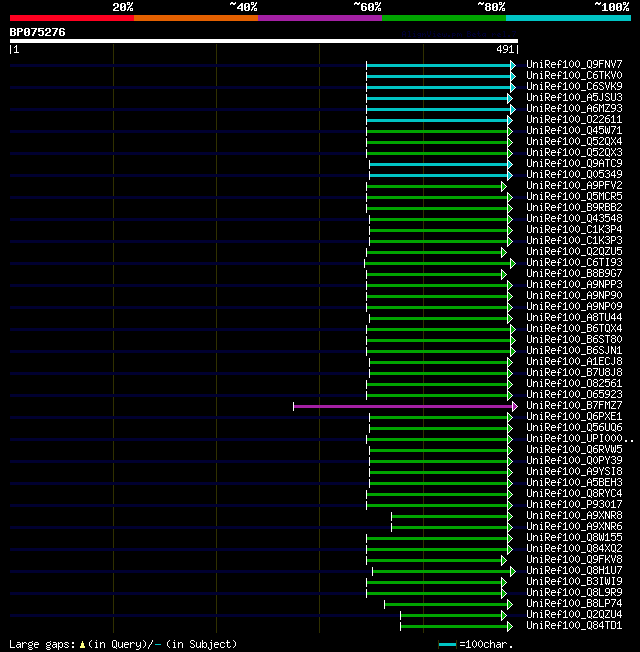
Task: Click the BP075276 query name
Action: coord(37,32)
